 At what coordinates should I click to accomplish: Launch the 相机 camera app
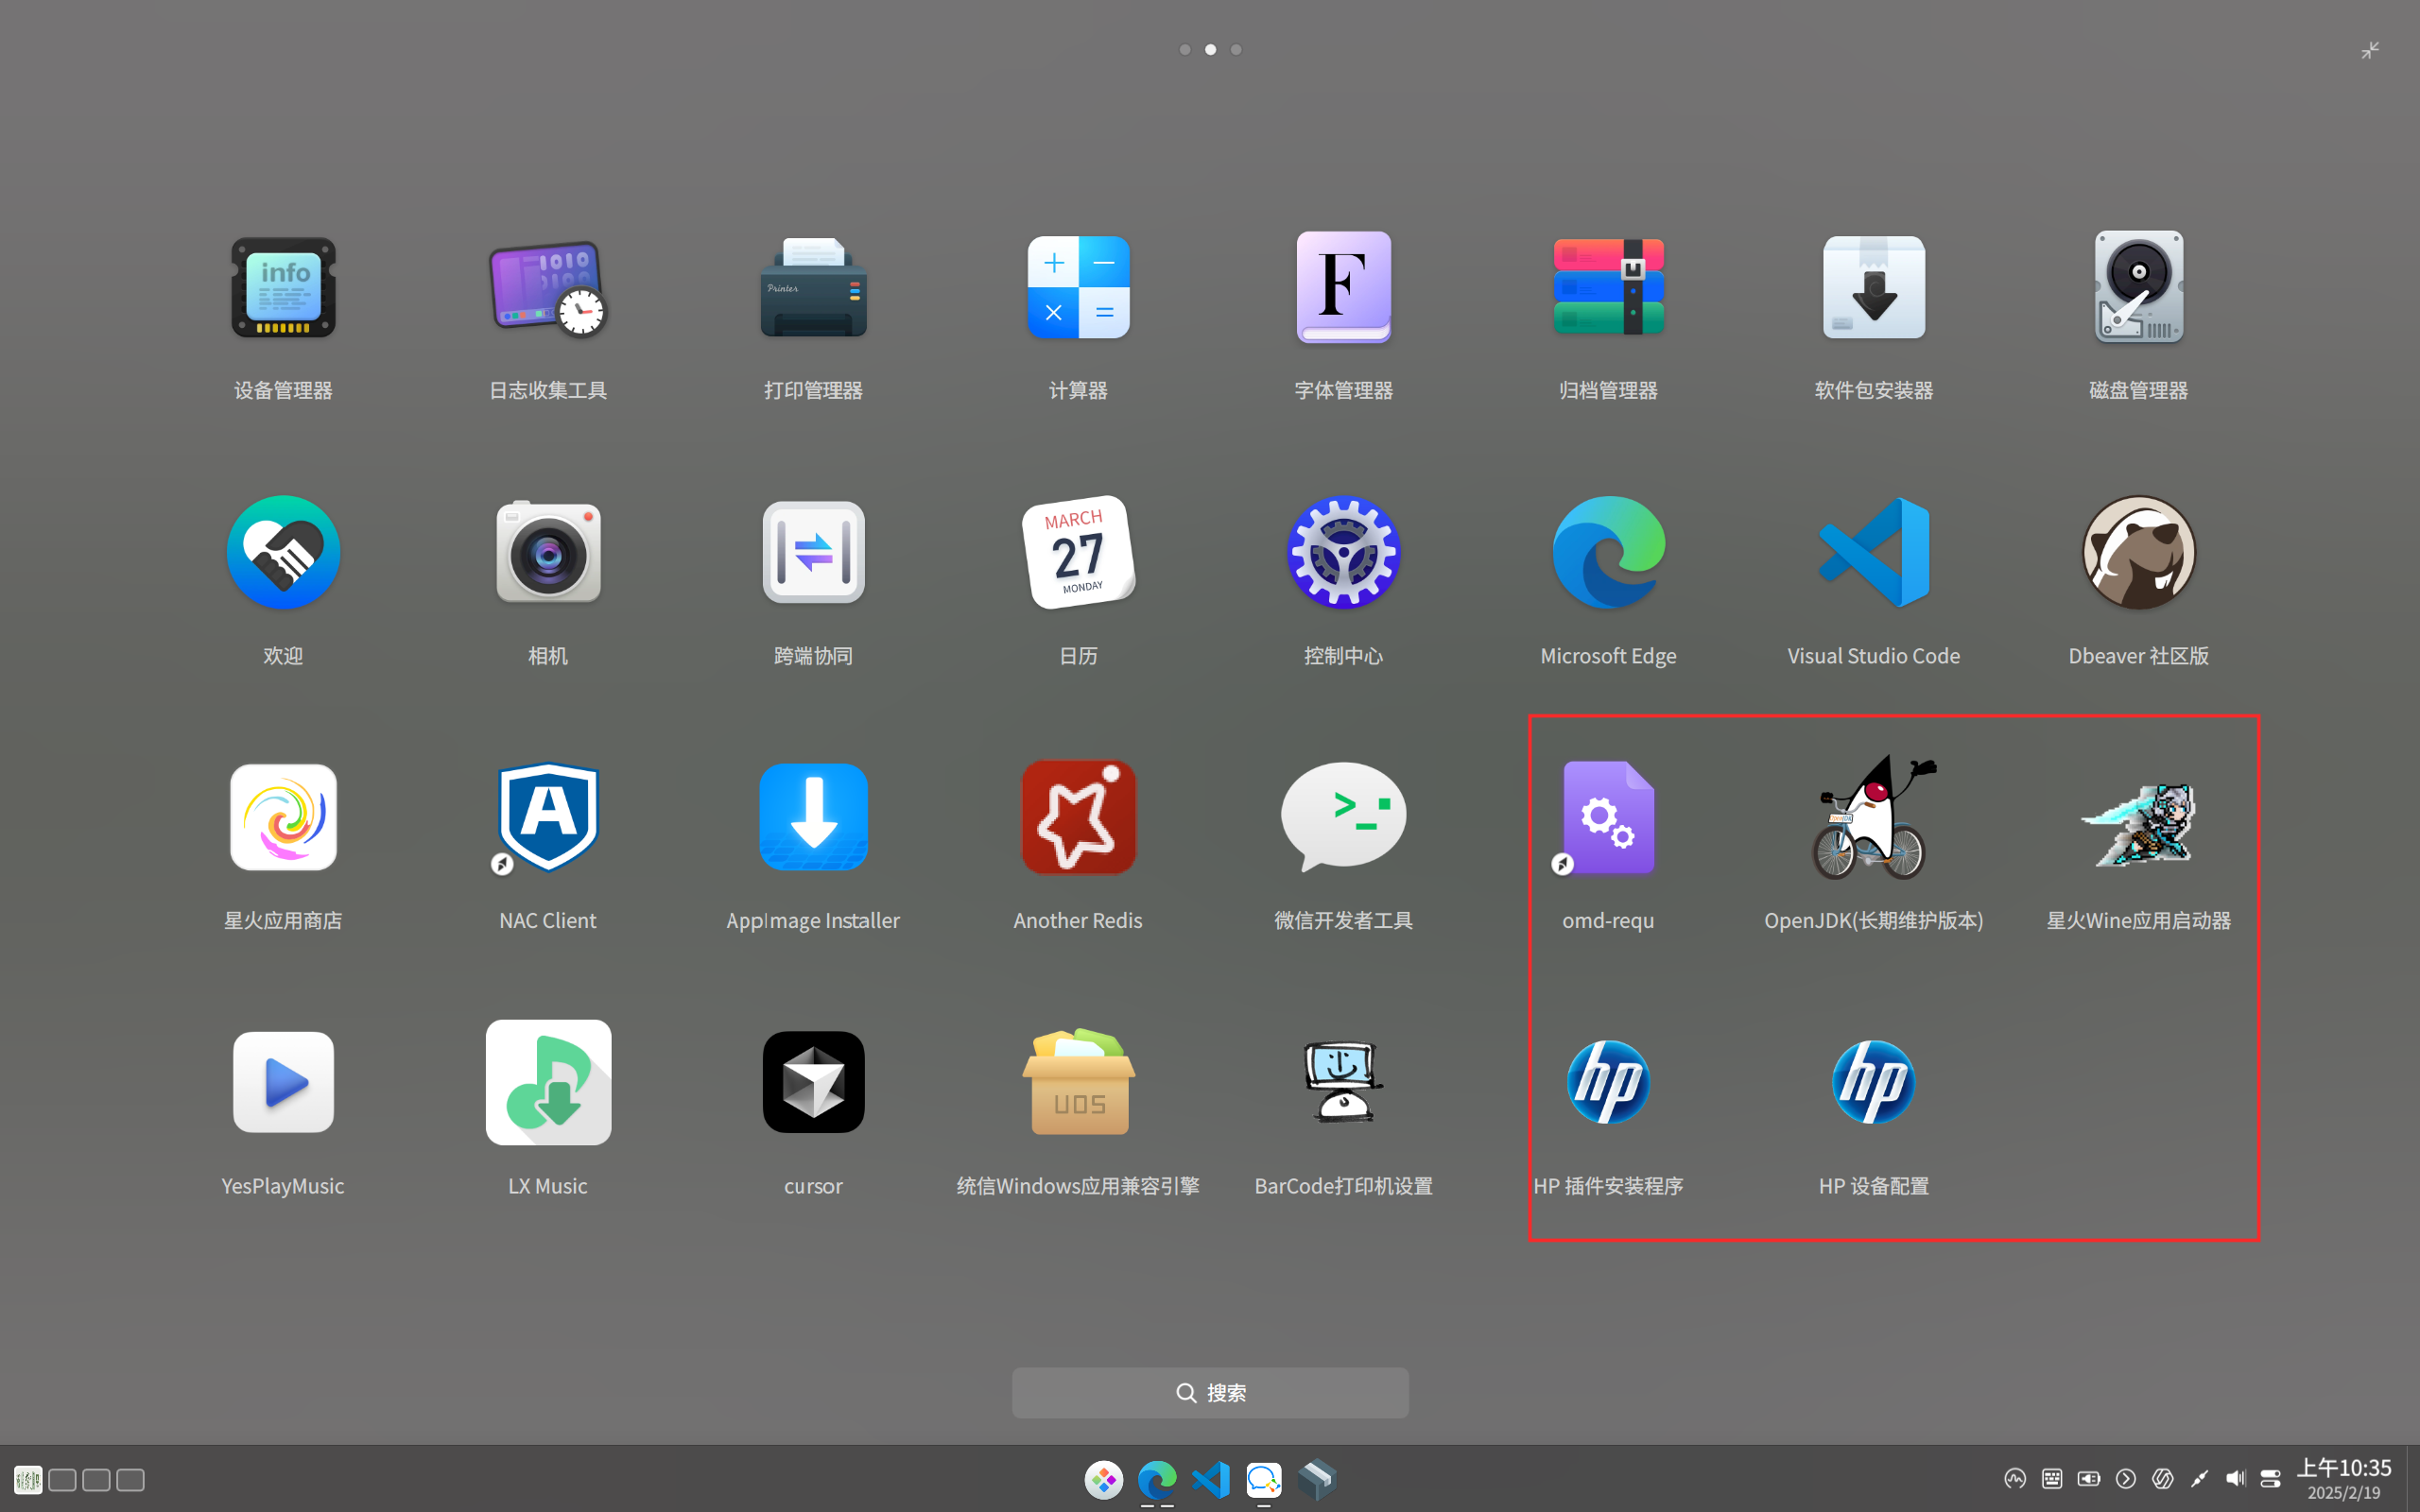pos(548,552)
